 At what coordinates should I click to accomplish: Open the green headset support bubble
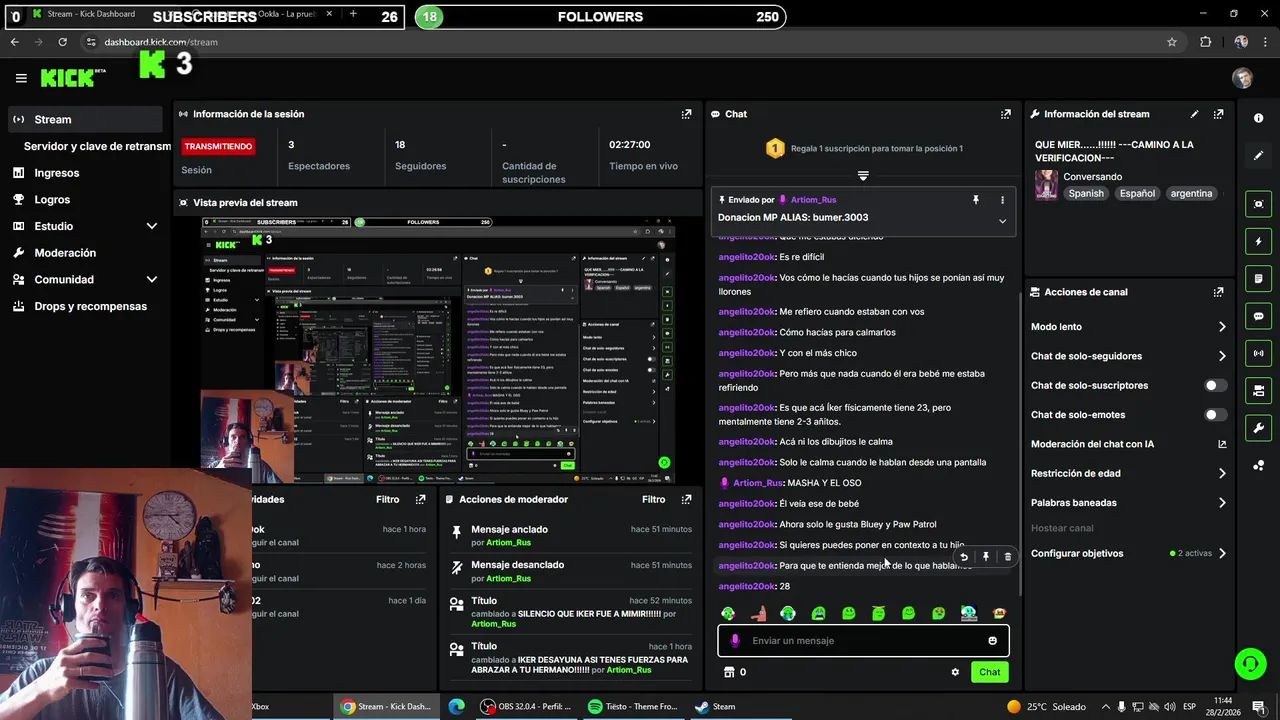point(1250,663)
